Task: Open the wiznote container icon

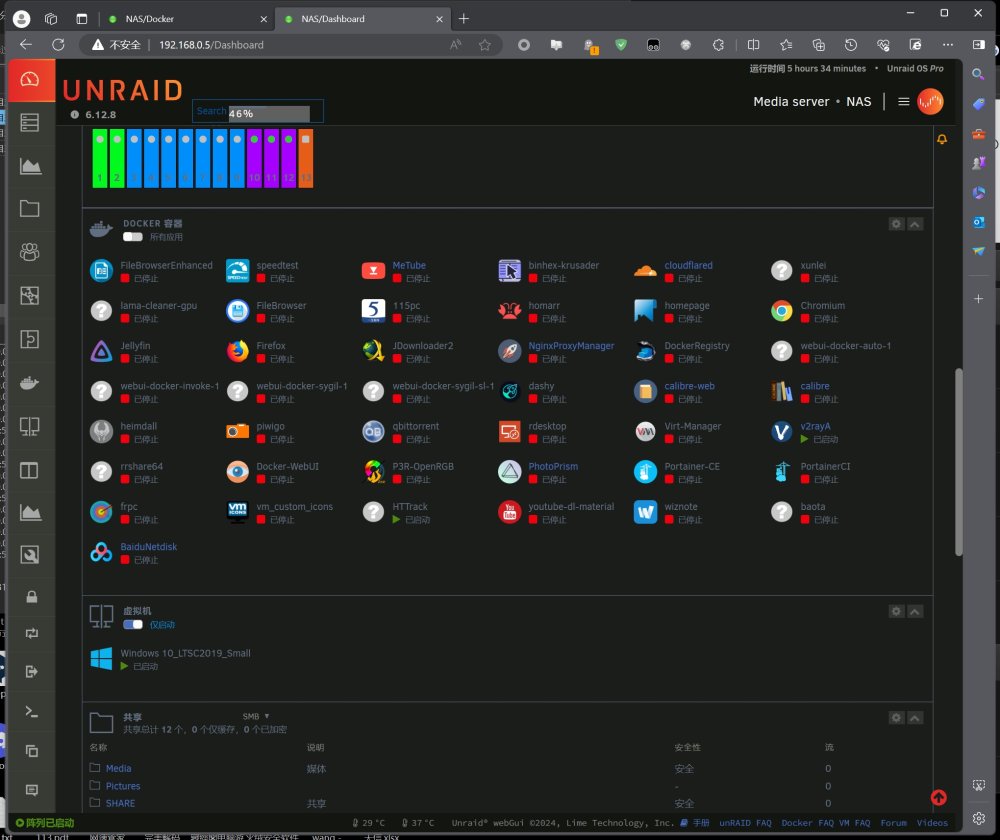Action: tap(645, 512)
